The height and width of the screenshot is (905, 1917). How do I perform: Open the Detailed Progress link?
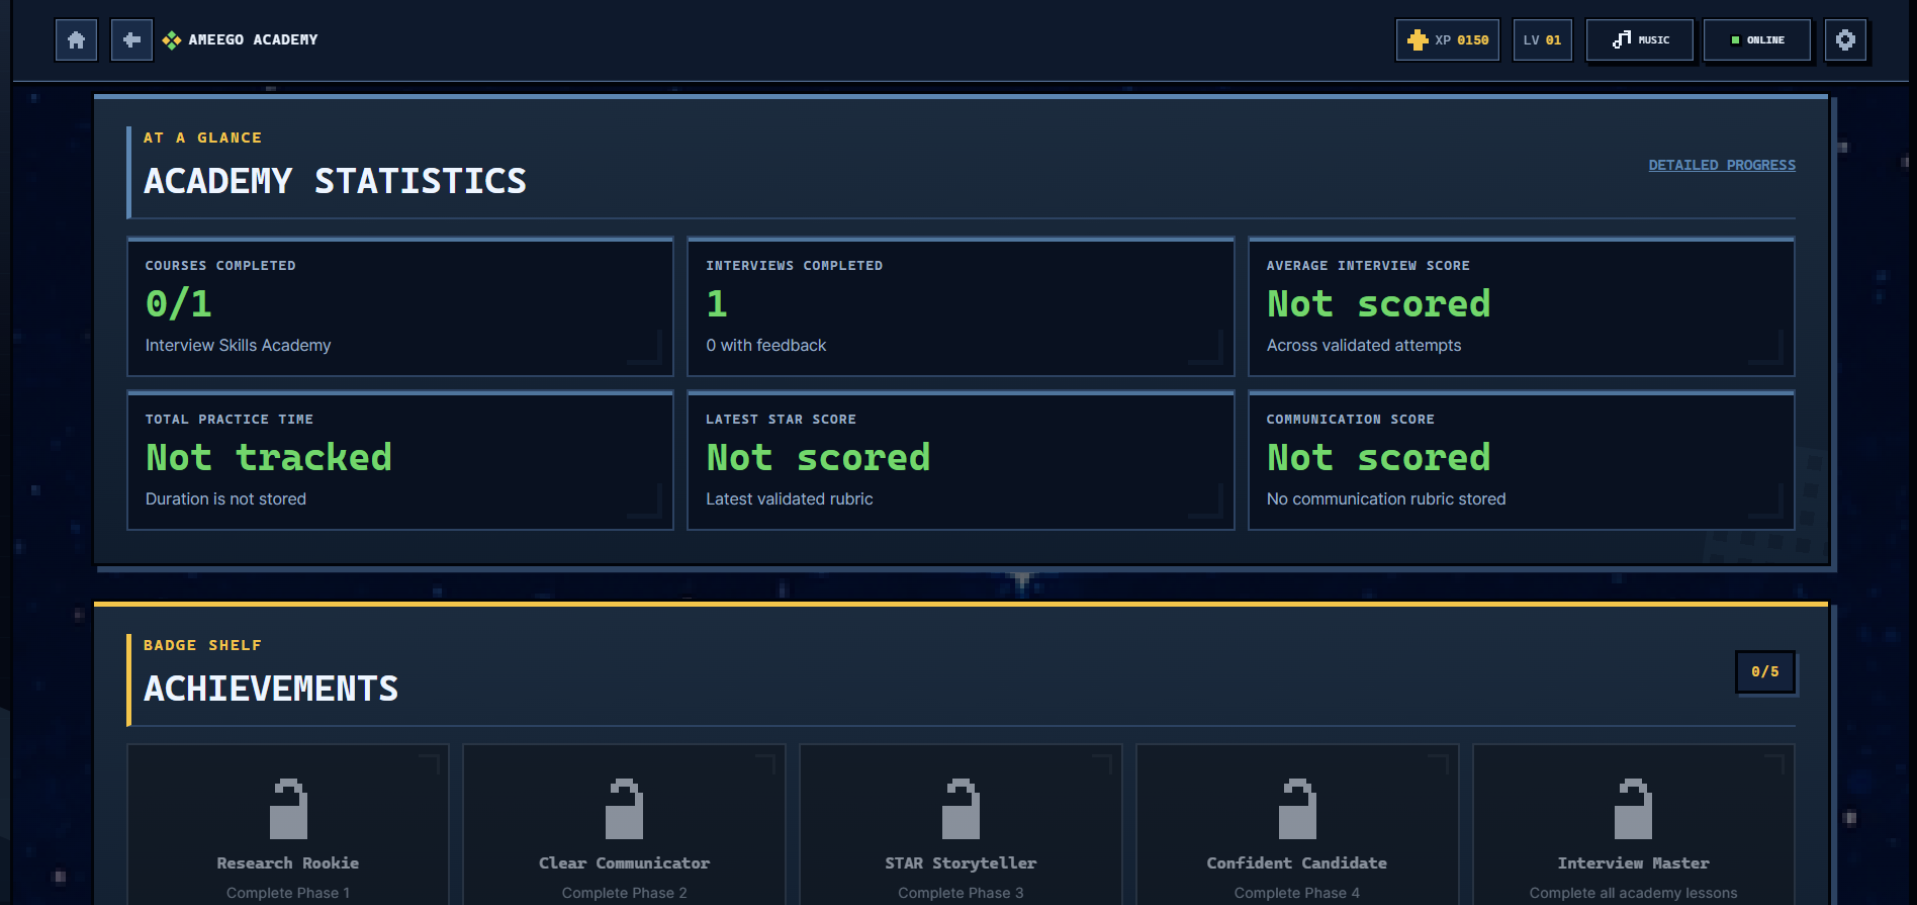click(1722, 165)
